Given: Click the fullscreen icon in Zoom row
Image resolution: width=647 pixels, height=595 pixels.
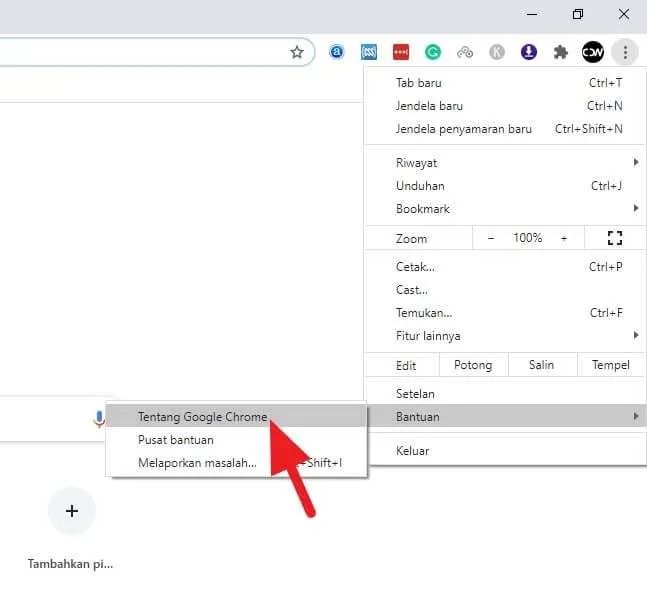Looking at the screenshot, I should 615,238.
